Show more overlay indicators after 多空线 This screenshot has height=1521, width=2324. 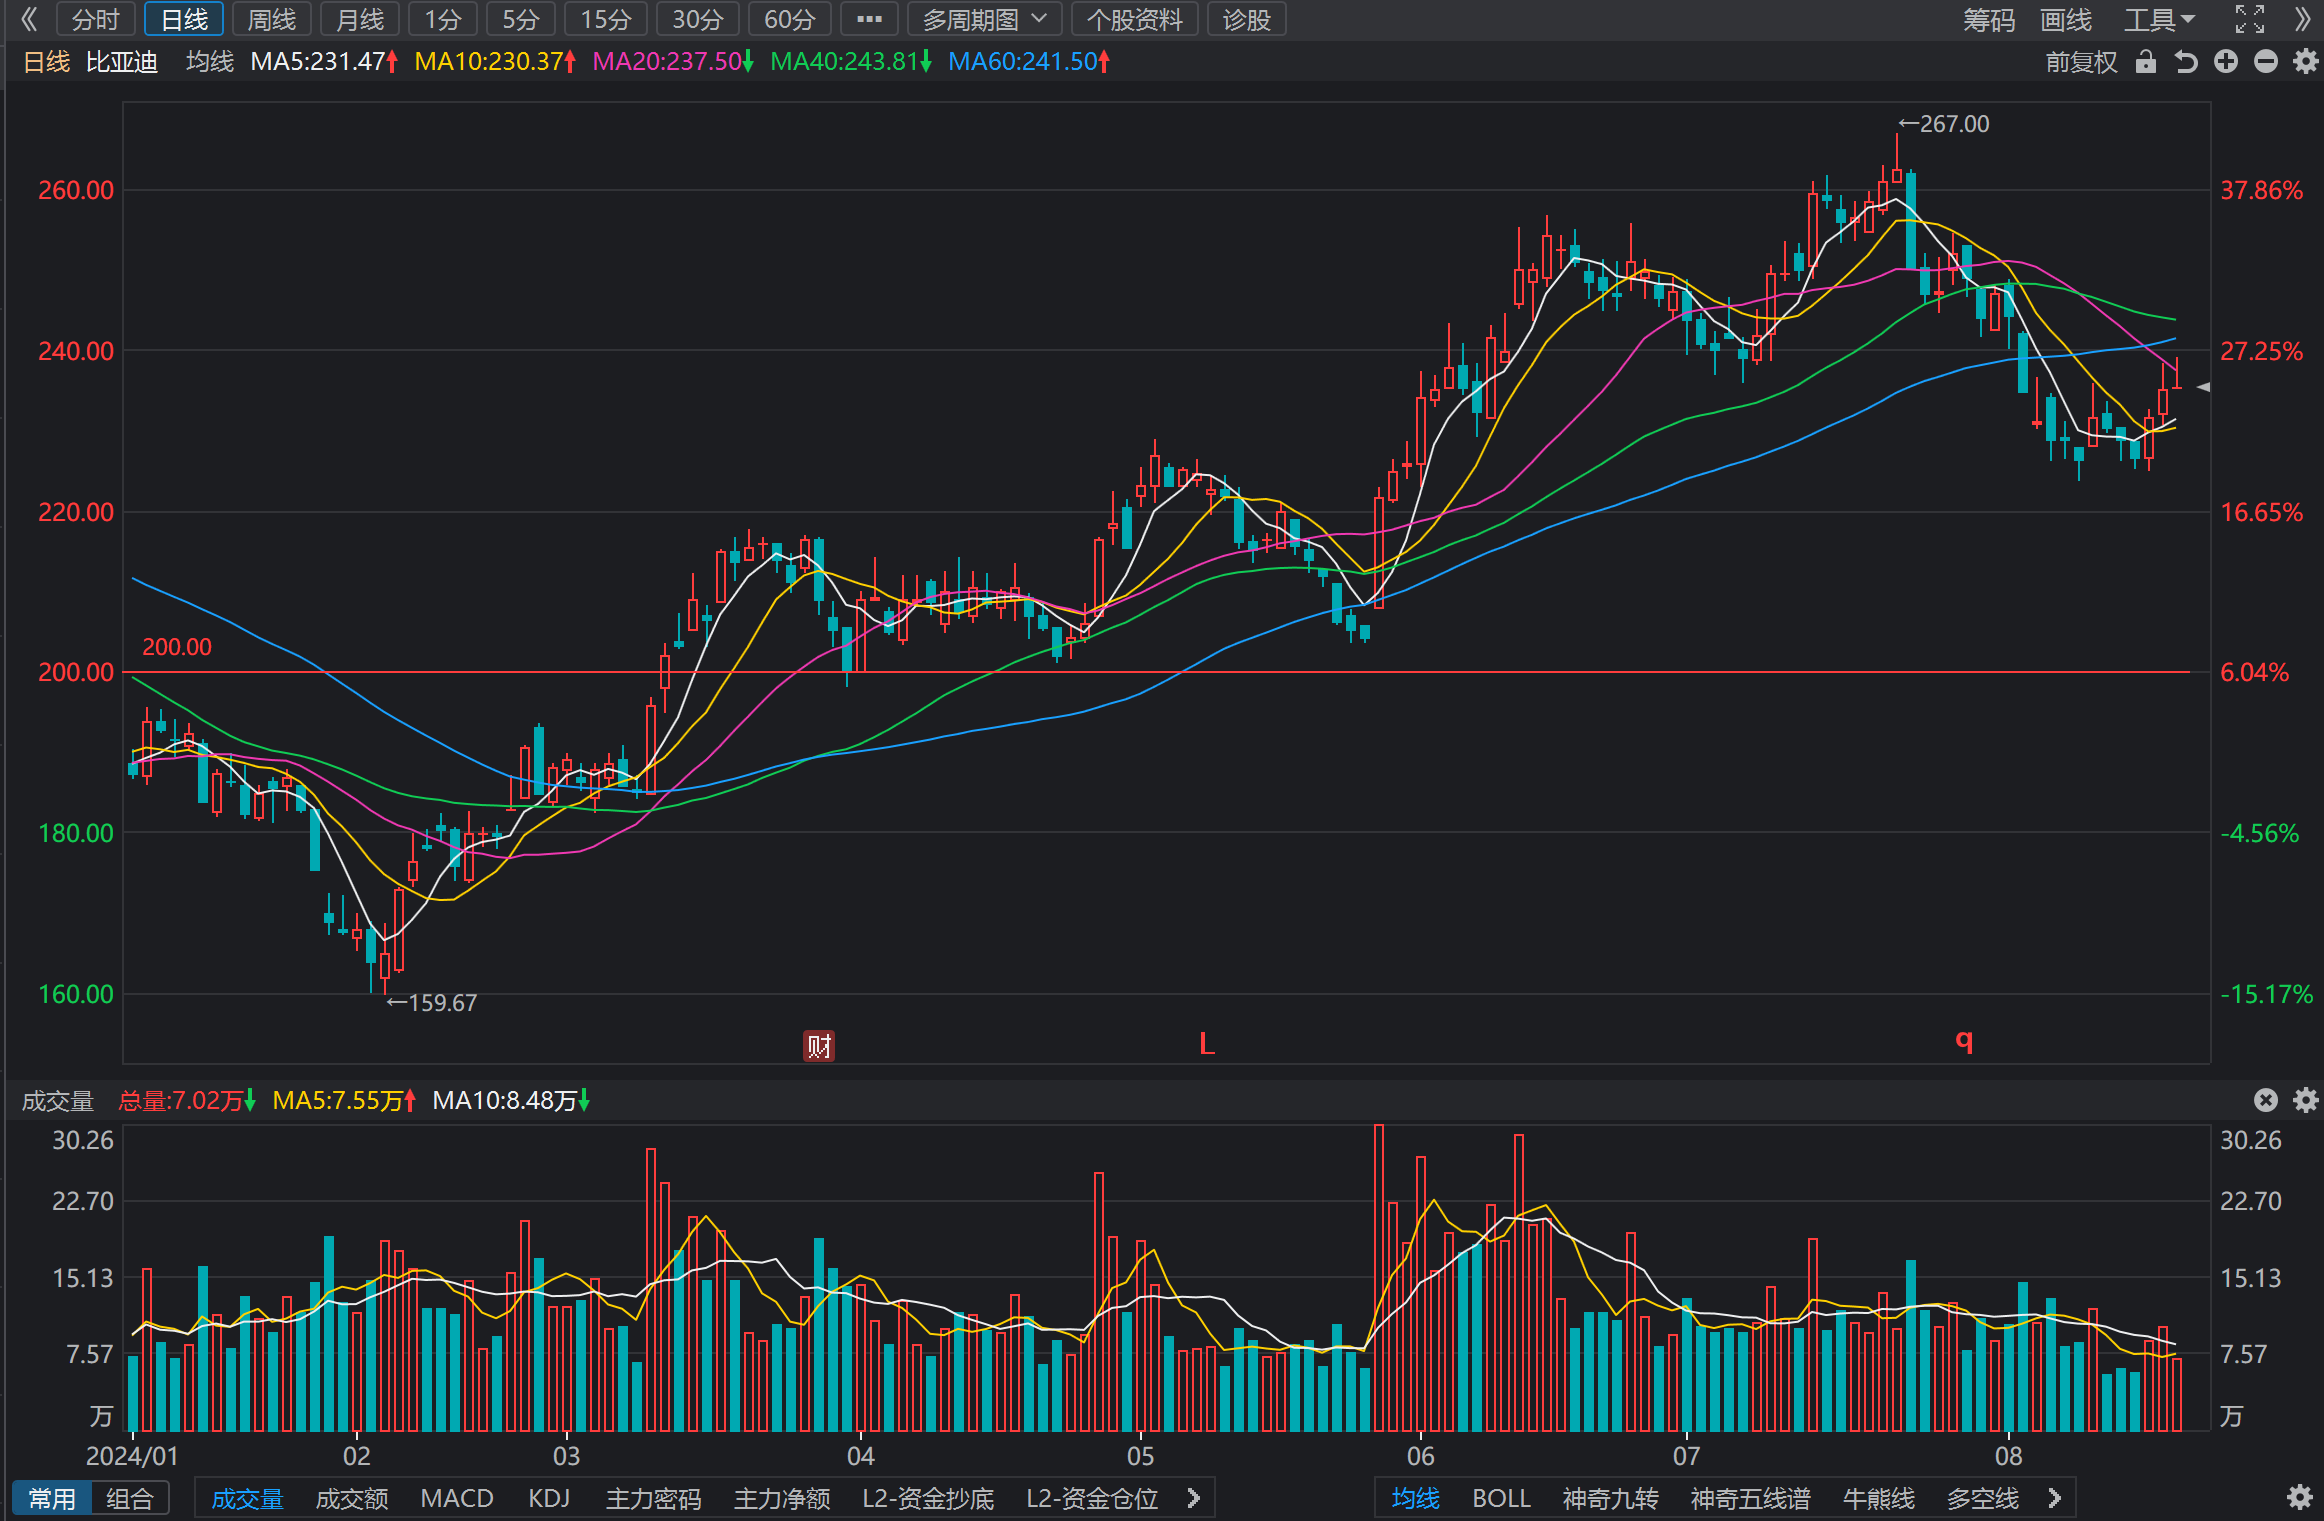[2054, 1498]
